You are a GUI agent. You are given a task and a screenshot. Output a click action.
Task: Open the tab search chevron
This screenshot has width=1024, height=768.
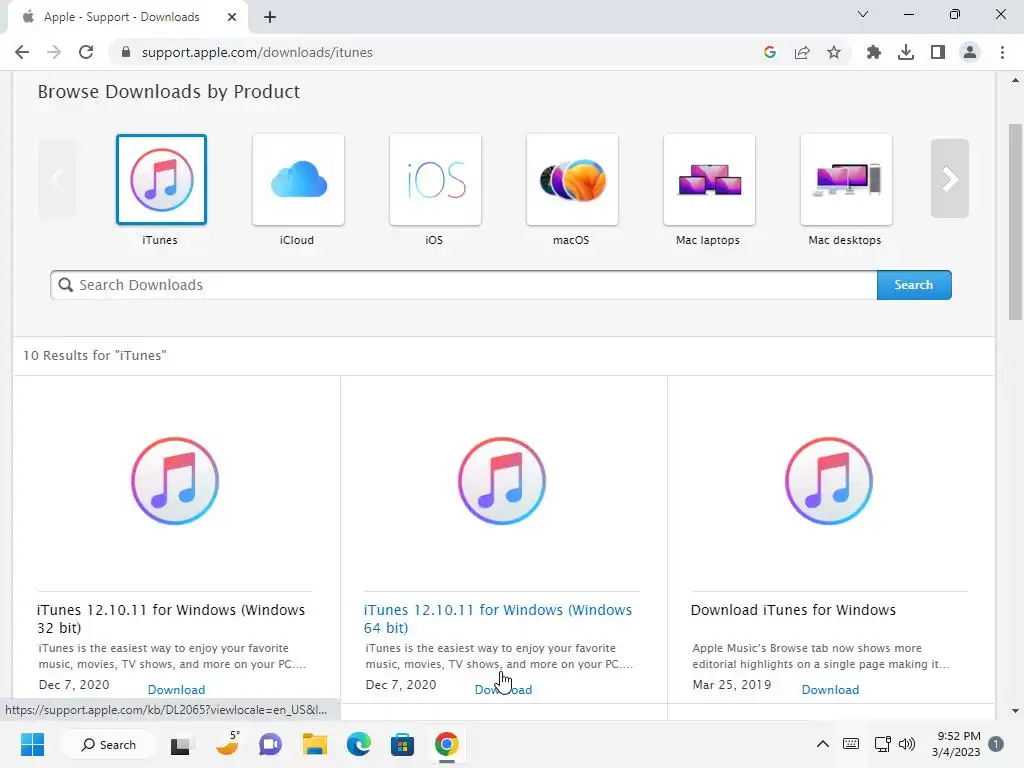click(x=863, y=14)
